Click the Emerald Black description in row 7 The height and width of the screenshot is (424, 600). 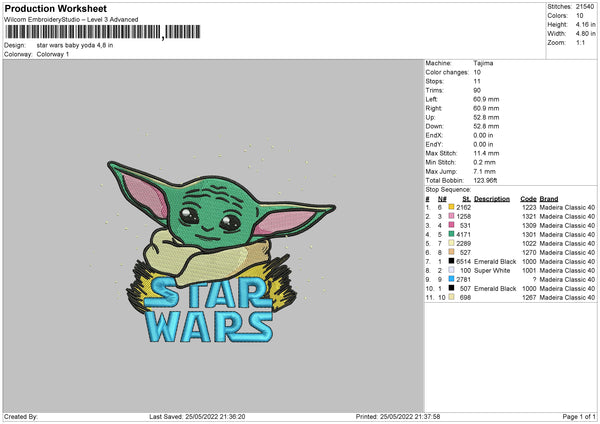(x=495, y=261)
